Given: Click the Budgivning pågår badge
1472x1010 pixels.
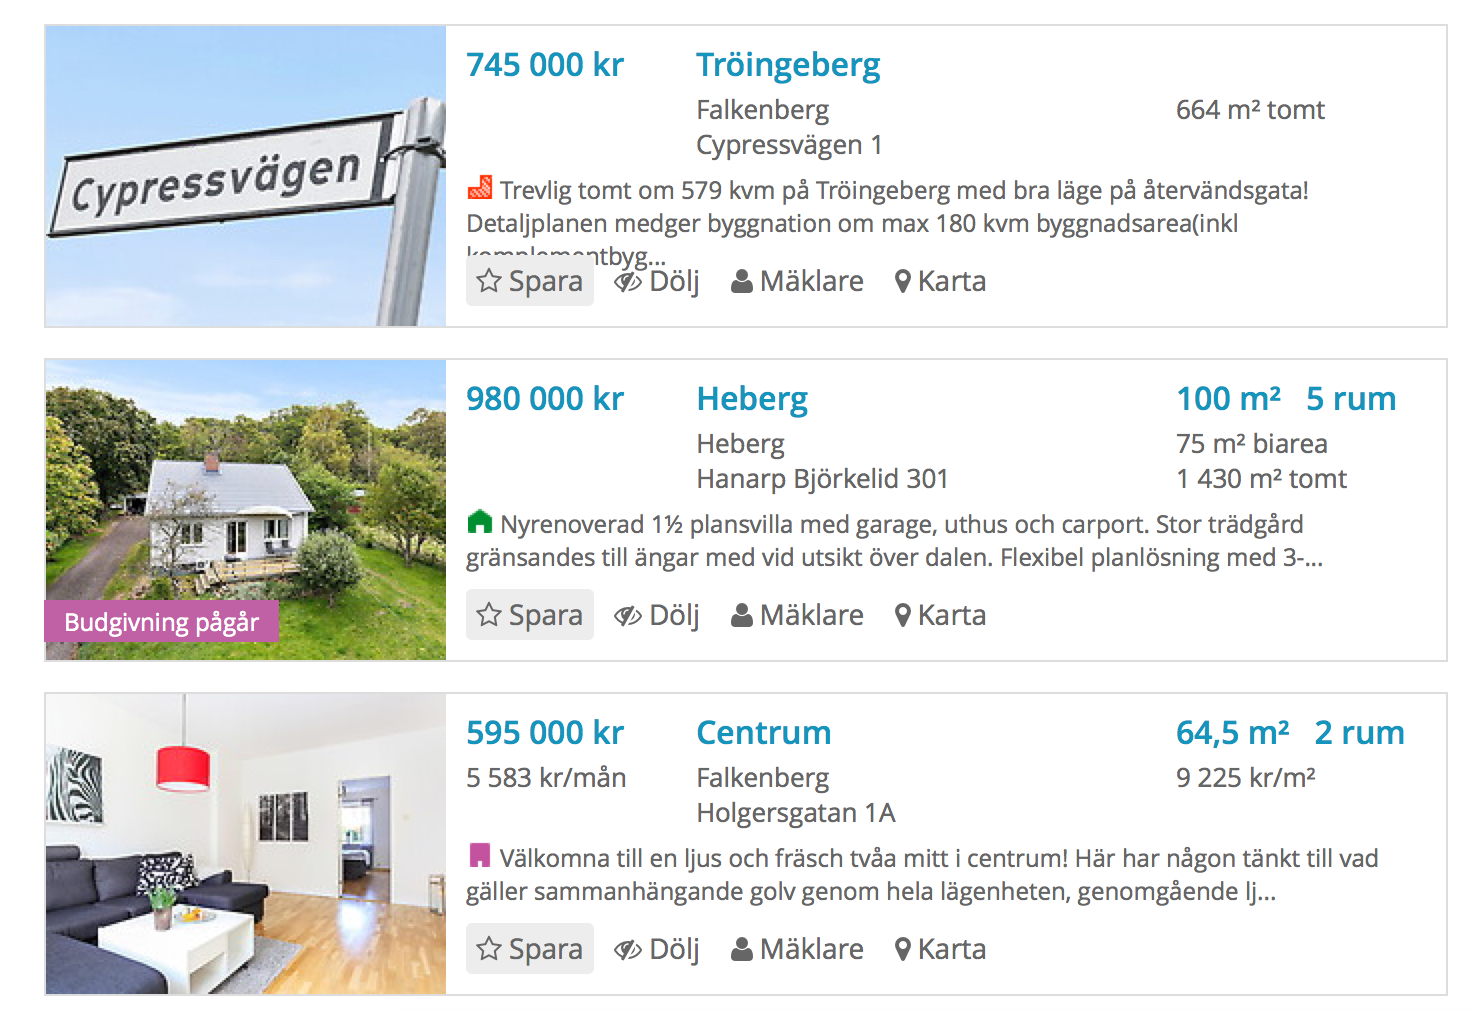Looking at the screenshot, I should (162, 622).
